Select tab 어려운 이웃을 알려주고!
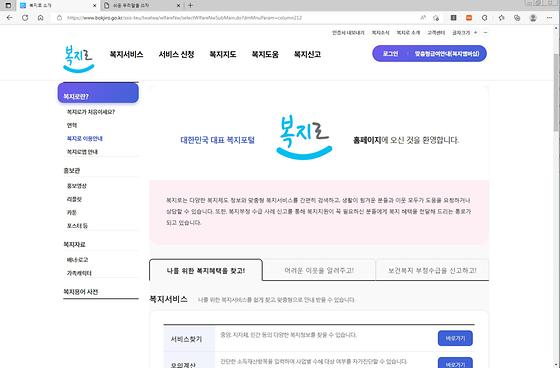The width and height of the screenshot is (560, 368). click(319, 270)
